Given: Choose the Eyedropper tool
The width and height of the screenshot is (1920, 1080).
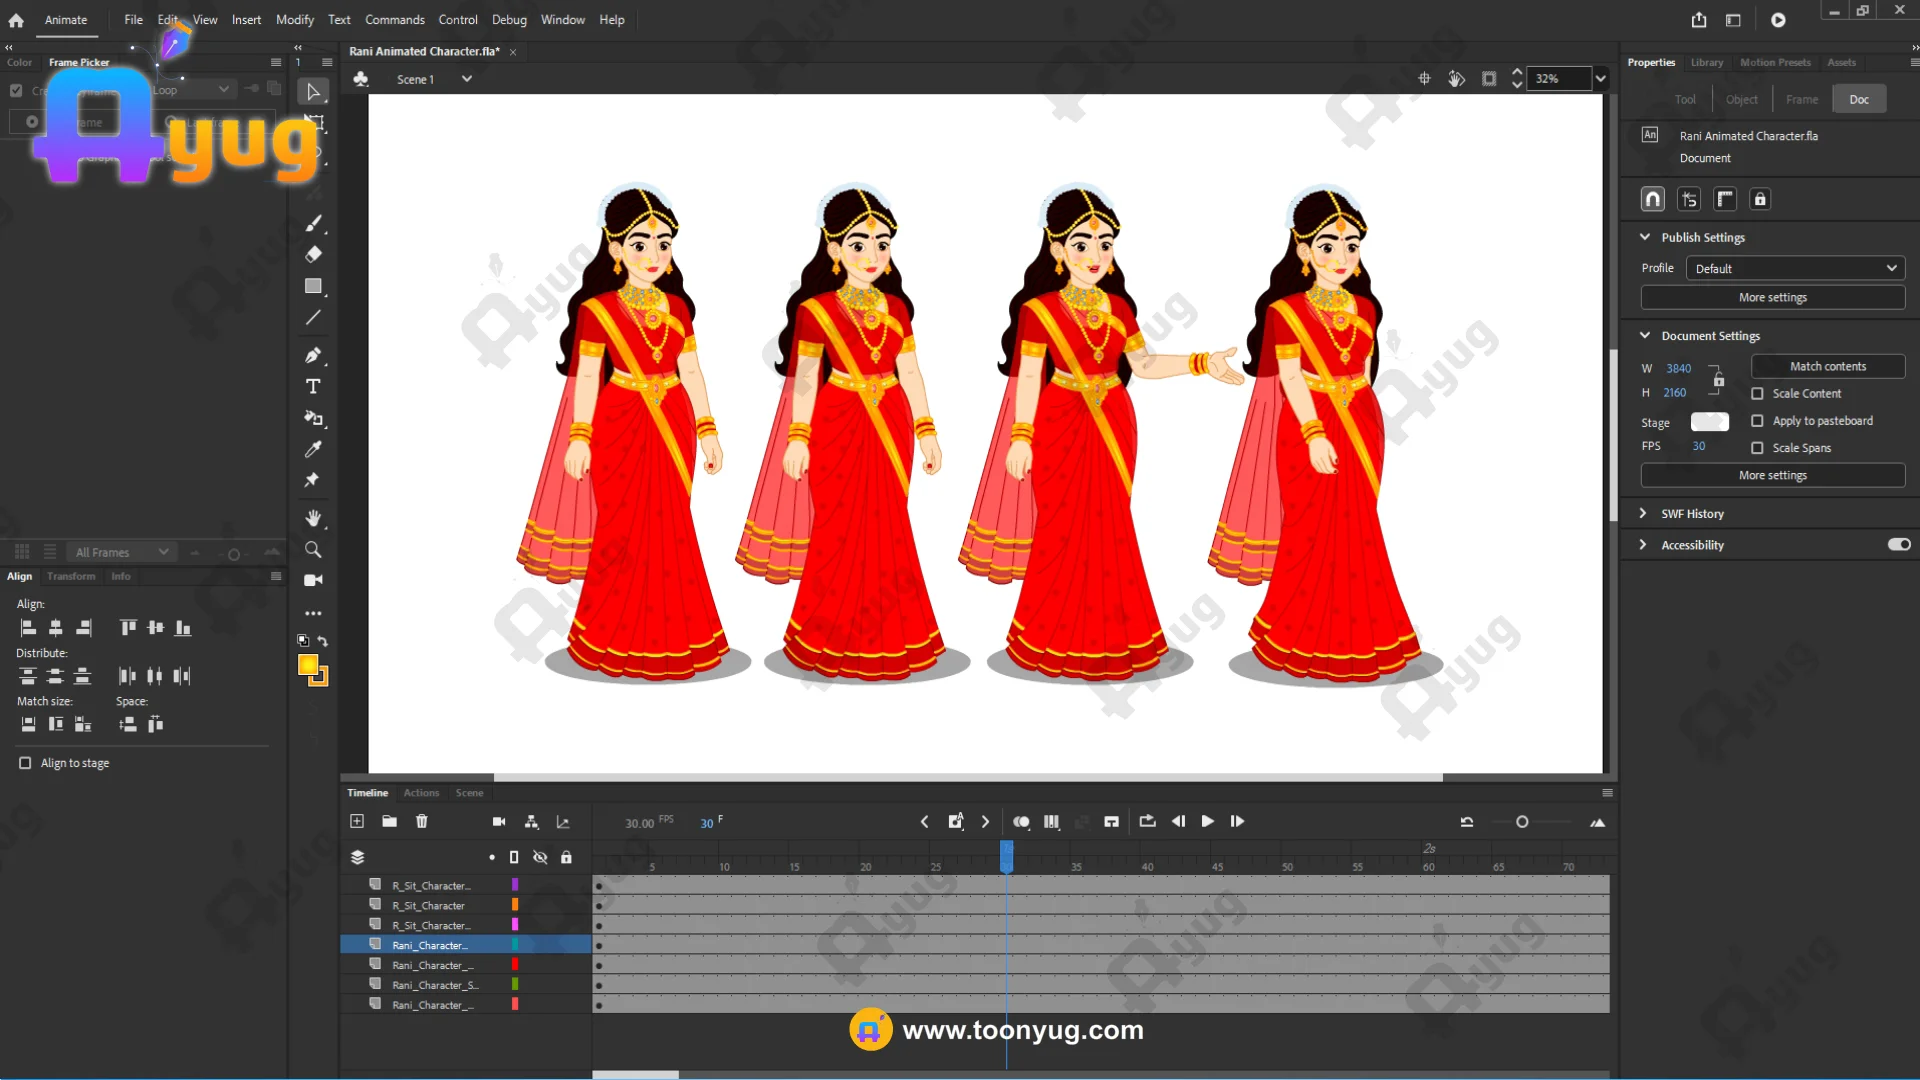Looking at the screenshot, I should pos(313,449).
